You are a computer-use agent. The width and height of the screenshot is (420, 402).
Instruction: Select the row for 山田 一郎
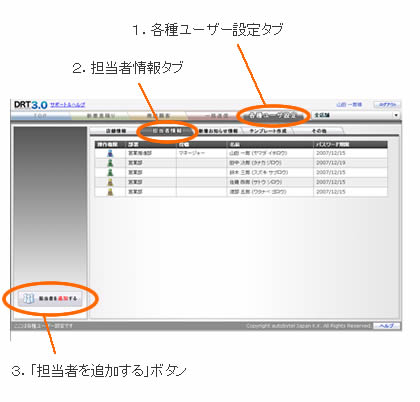tap(241, 153)
